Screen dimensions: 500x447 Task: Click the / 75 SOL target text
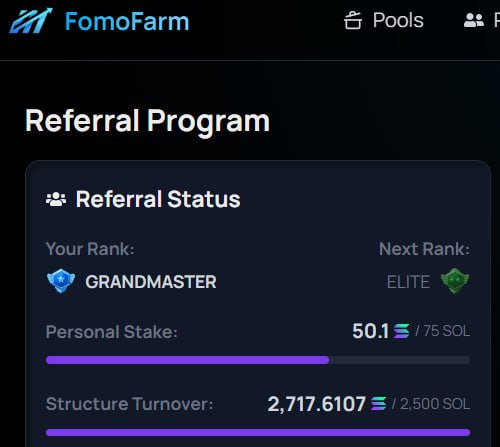click(443, 331)
